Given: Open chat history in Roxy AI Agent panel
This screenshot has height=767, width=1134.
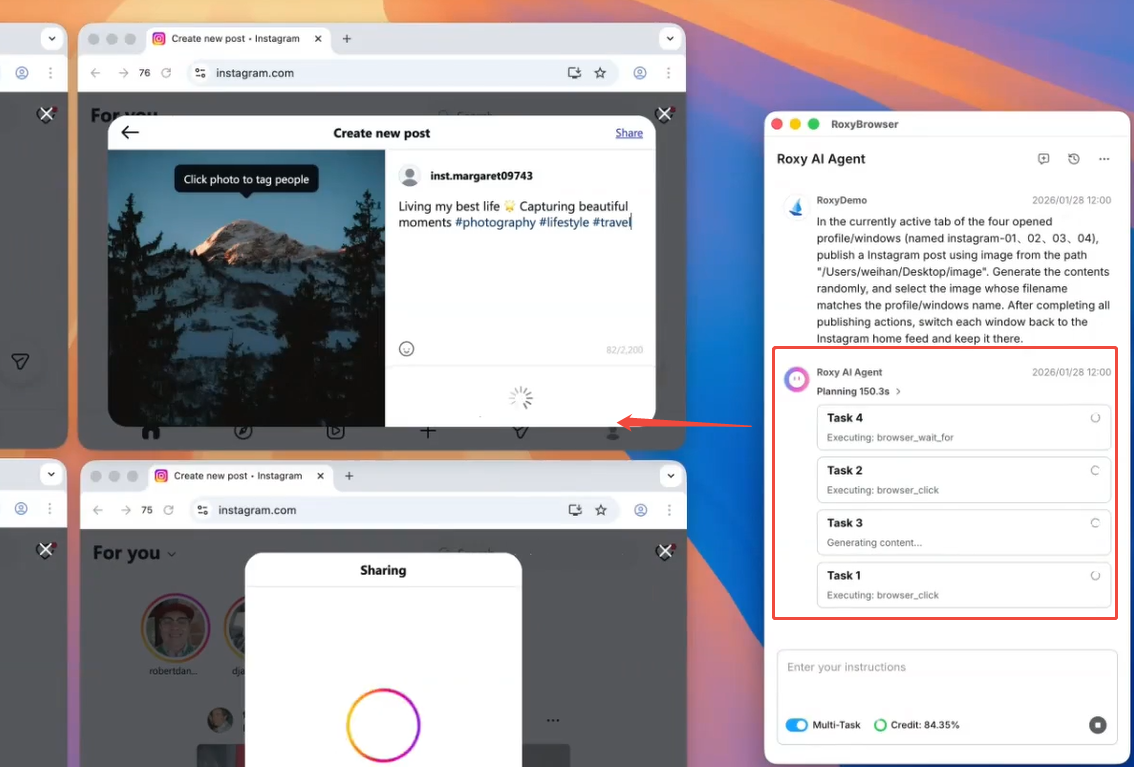Looking at the screenshot, I should (1073, 159).
